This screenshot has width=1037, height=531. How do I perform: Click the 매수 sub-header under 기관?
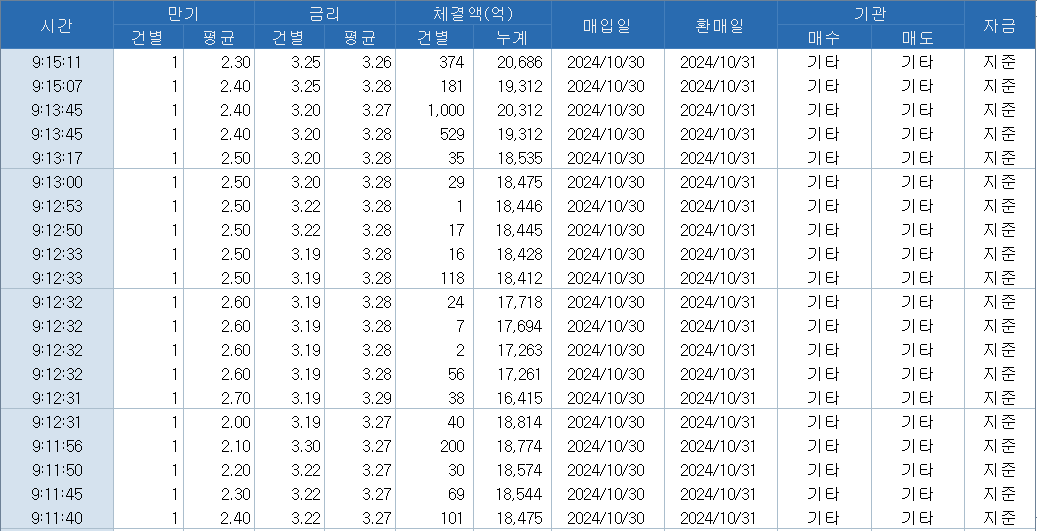[824, 38]
